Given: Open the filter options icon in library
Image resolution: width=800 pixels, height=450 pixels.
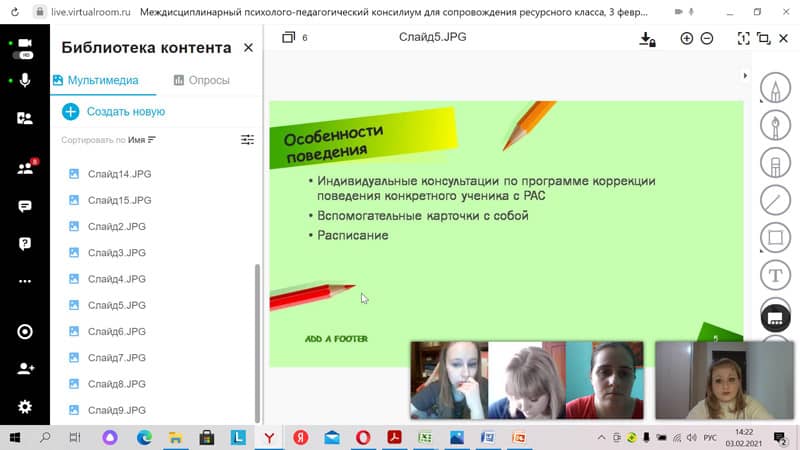Looking at the screenshot, I should click(247, 139).
